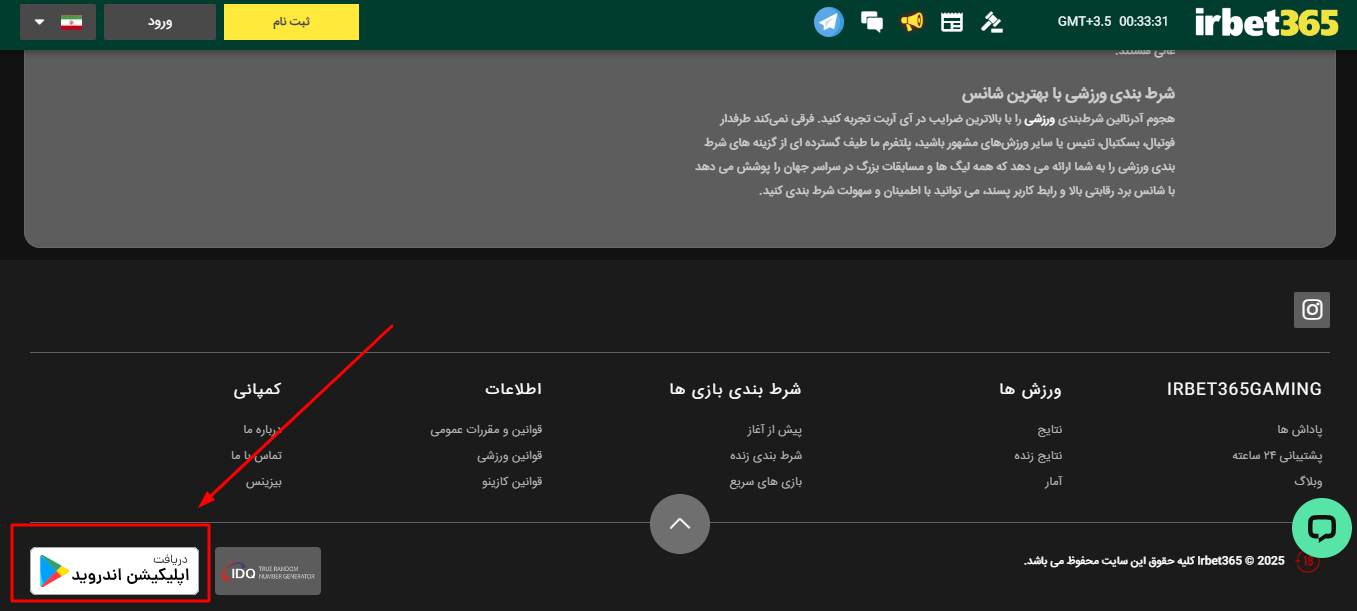1357x611 pixels.
Task: Download the Android app via دریافت اپلیکیشن اندروید
Action: pos(114,571)
